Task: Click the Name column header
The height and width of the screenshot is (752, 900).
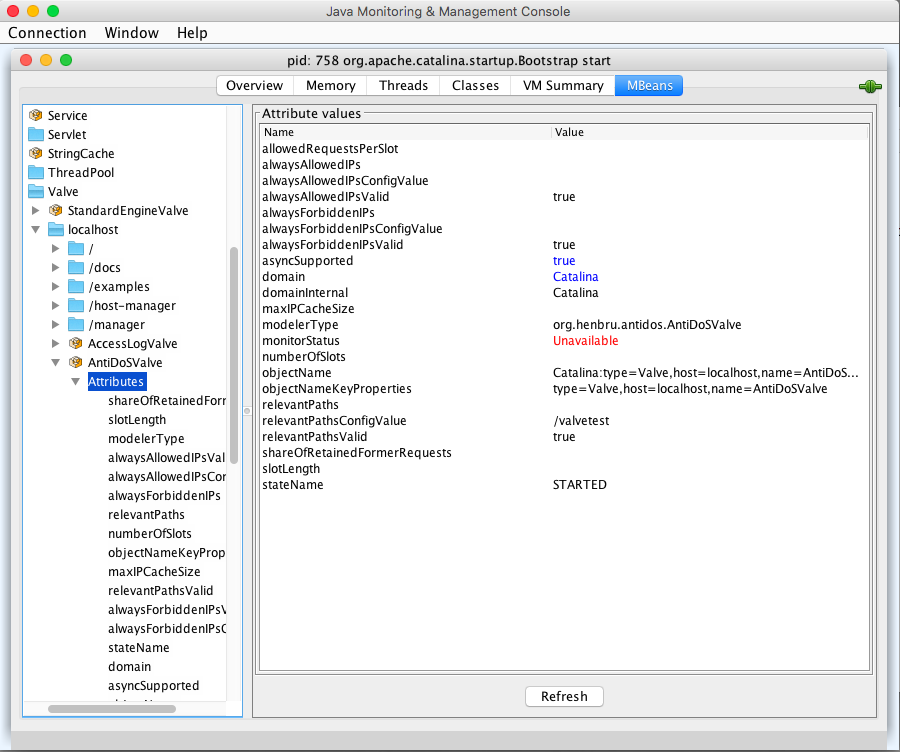Action: click(x=406, y=132)
